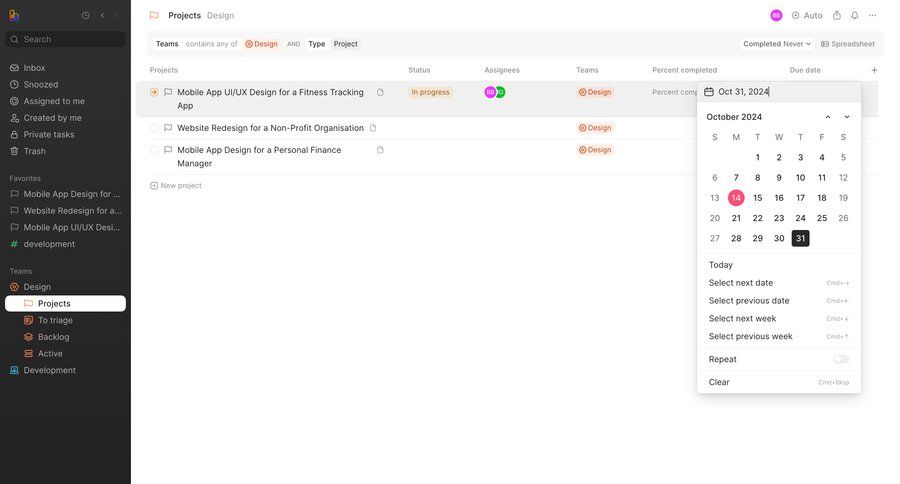Click the search field

(x=65, y=39)
